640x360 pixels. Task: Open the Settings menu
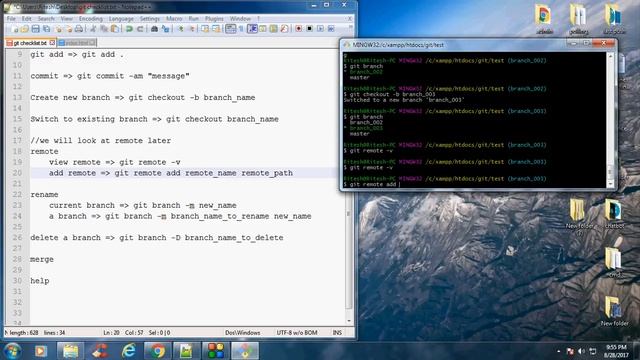point(149,19)
